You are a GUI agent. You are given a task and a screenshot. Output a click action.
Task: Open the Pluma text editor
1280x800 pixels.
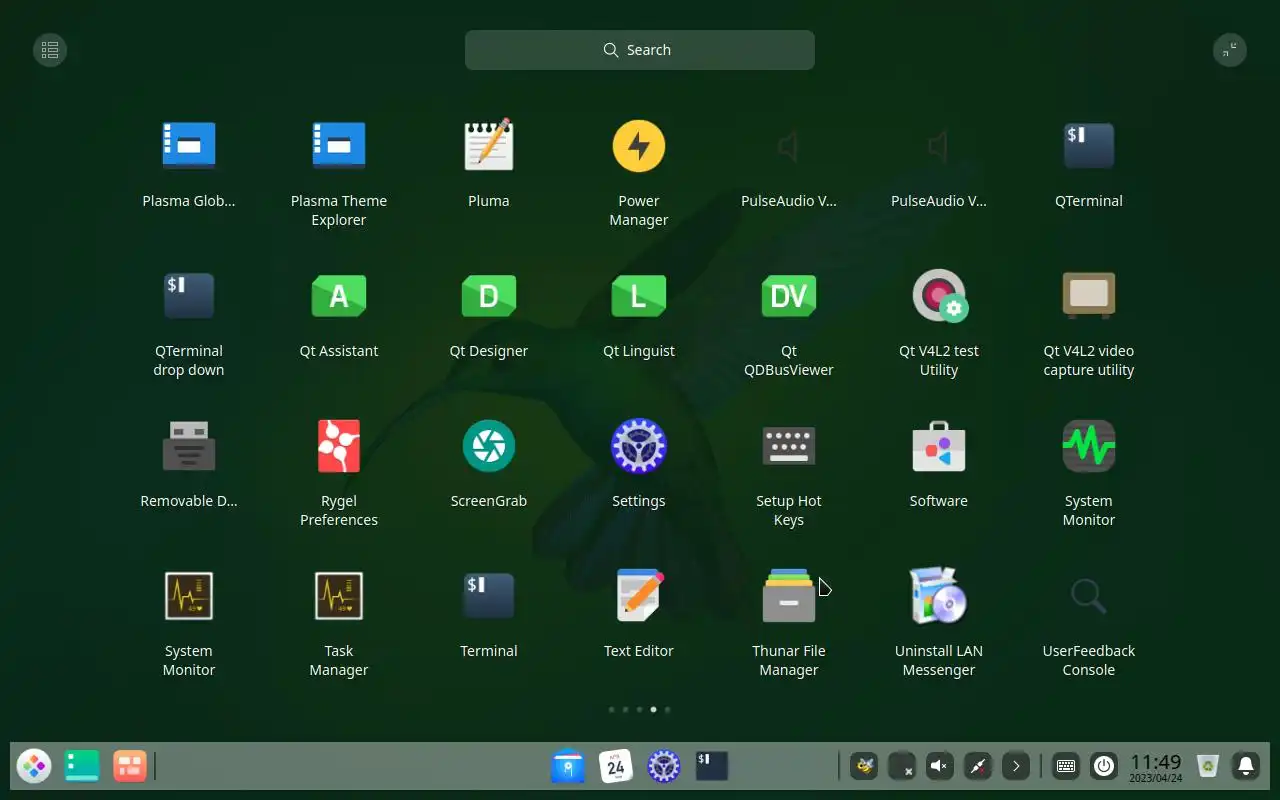[489, 146]
